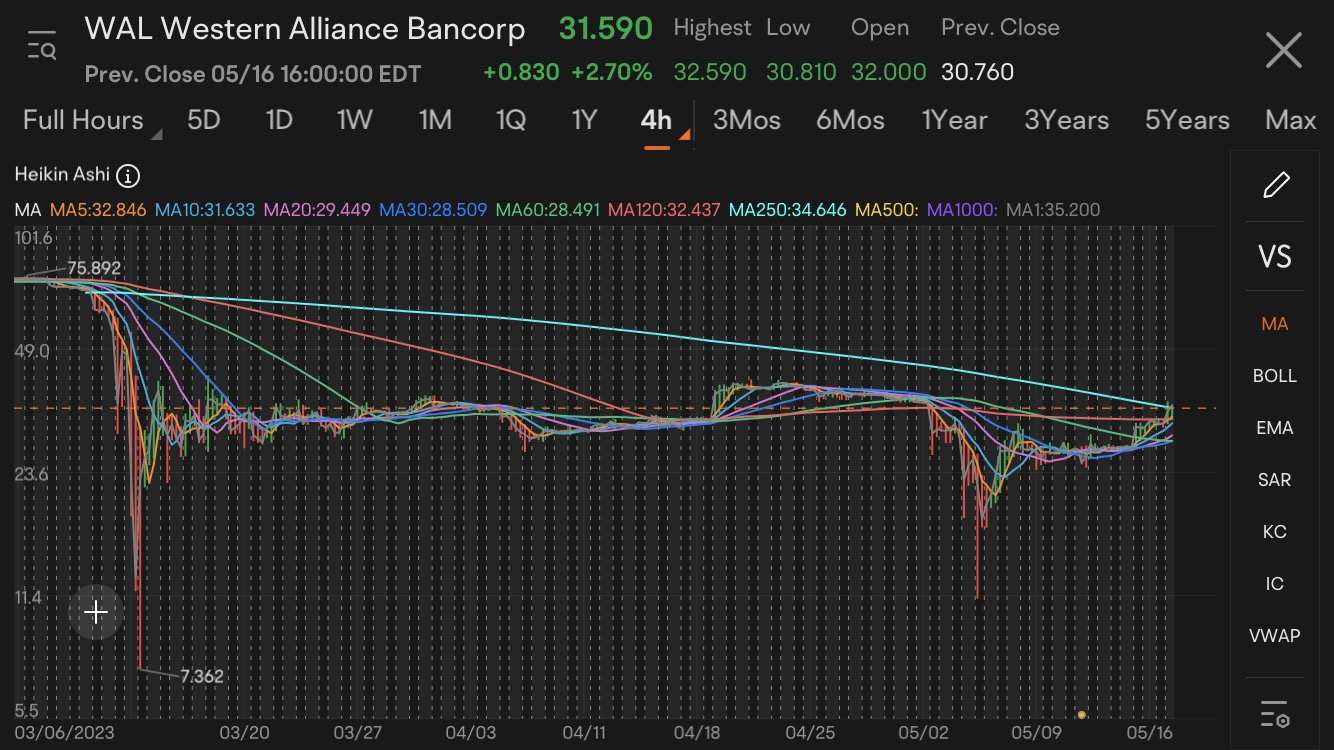1334x750 pixels.
Task: Enable the SAR indicator
Action: tap(1275, 480)
